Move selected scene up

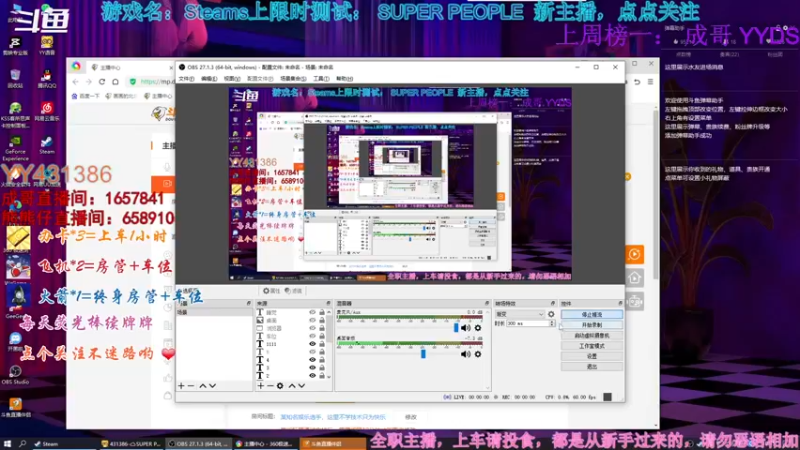pyautogui.click(x=203, y=386)
